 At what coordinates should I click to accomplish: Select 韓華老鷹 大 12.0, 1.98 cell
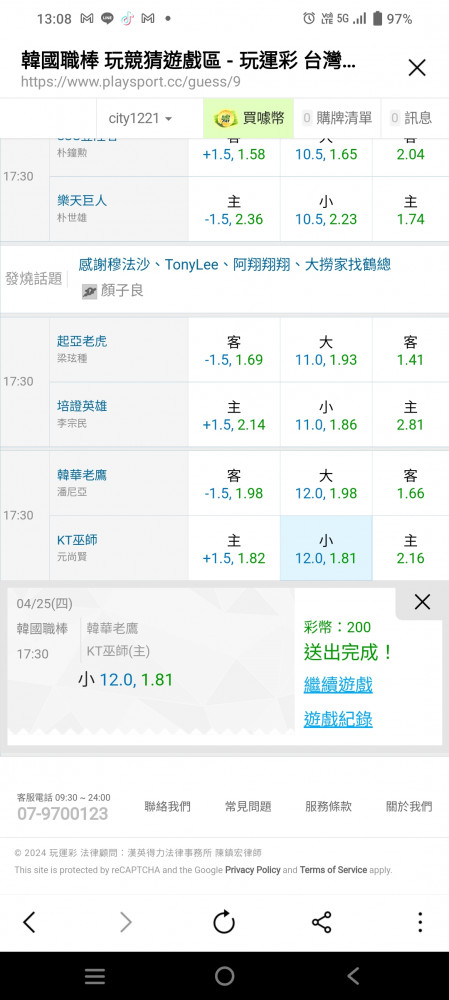pyautogui.click(x=326, y=483)
